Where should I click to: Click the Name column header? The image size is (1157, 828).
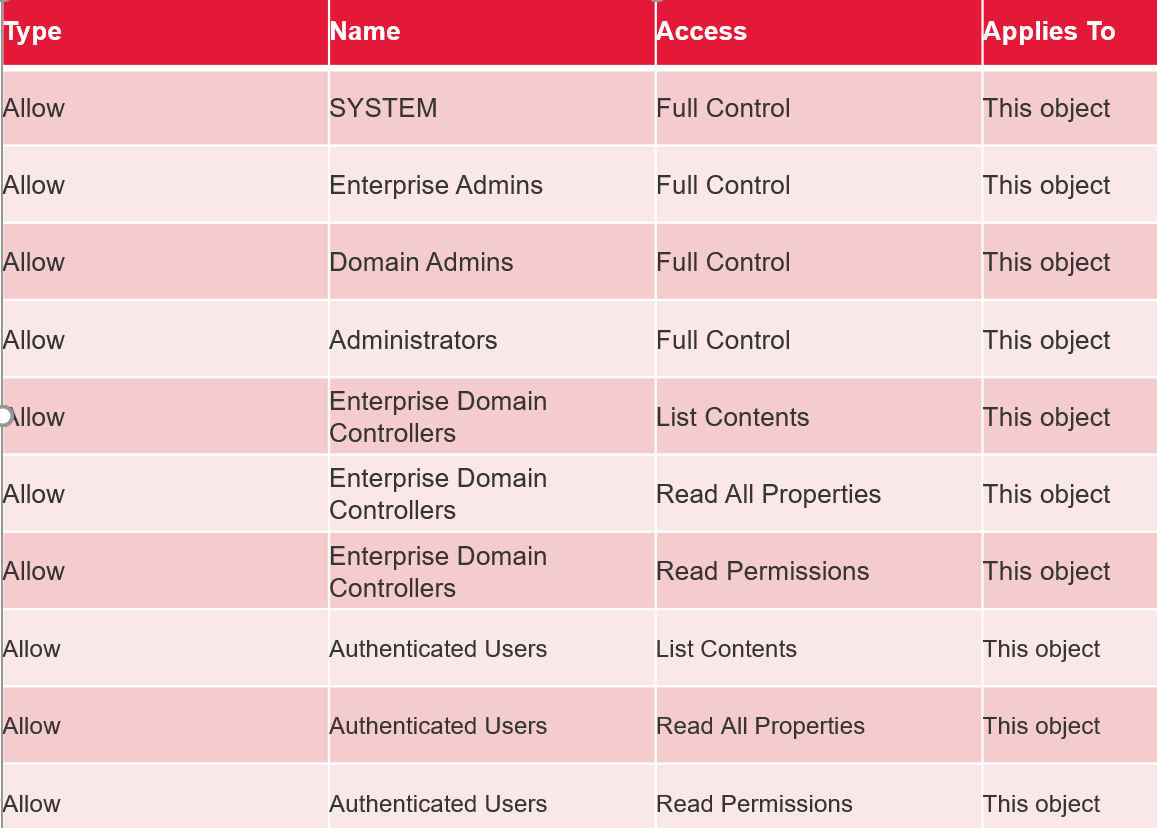pos(365,32)
